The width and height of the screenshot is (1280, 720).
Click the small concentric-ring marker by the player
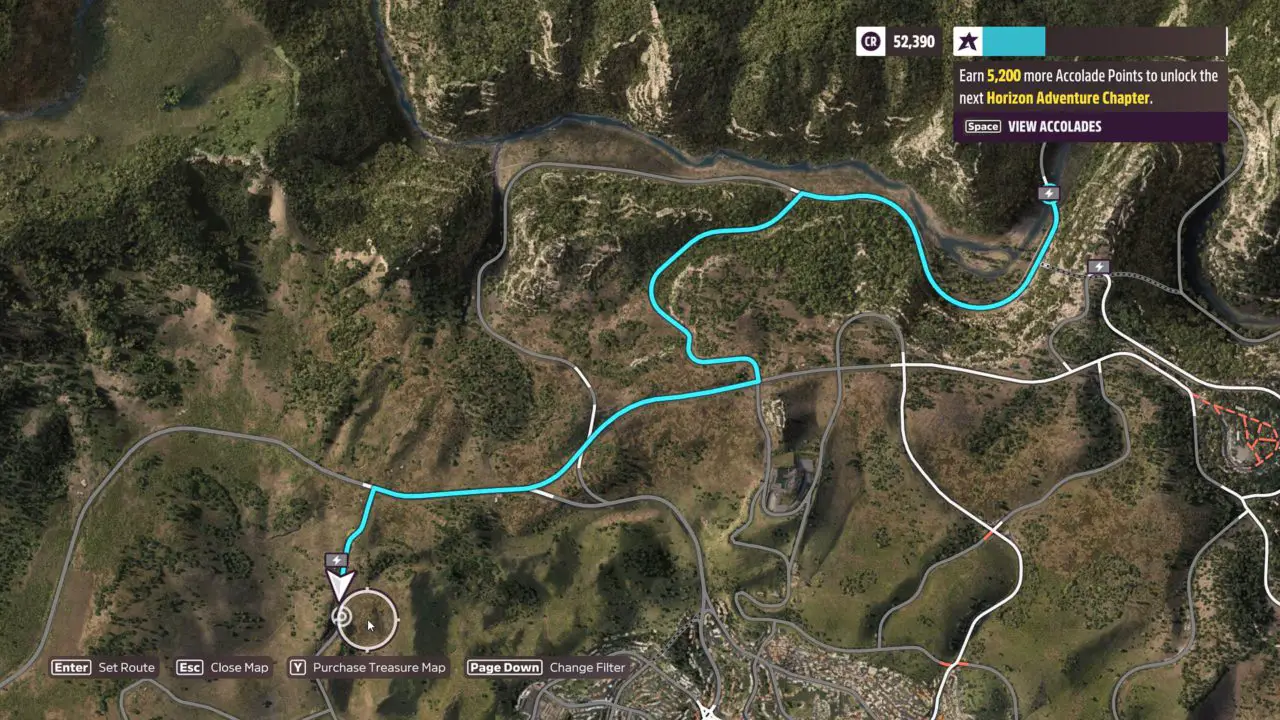pyautogui.click(x=341, y=617)
